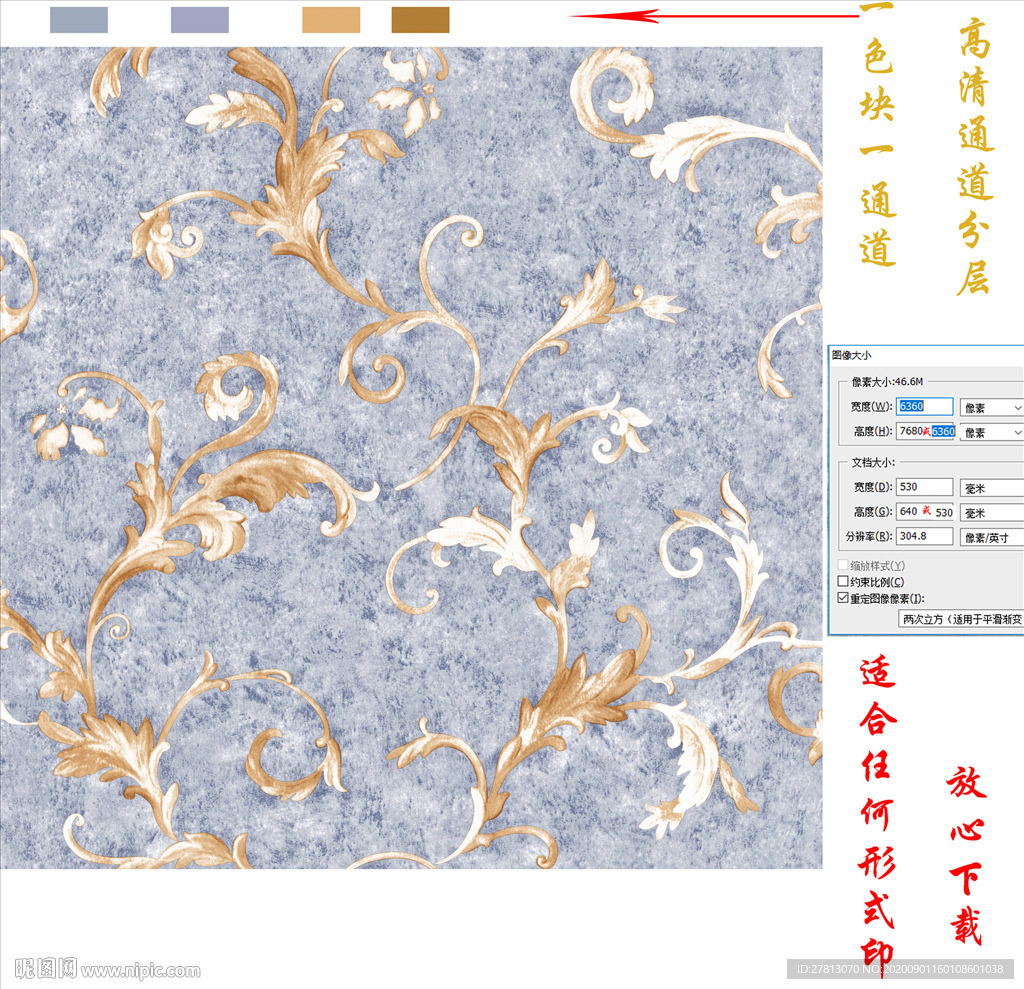Click the dark golden-brown color swatch
The image size is (1024, 989).
click(421, 20)
